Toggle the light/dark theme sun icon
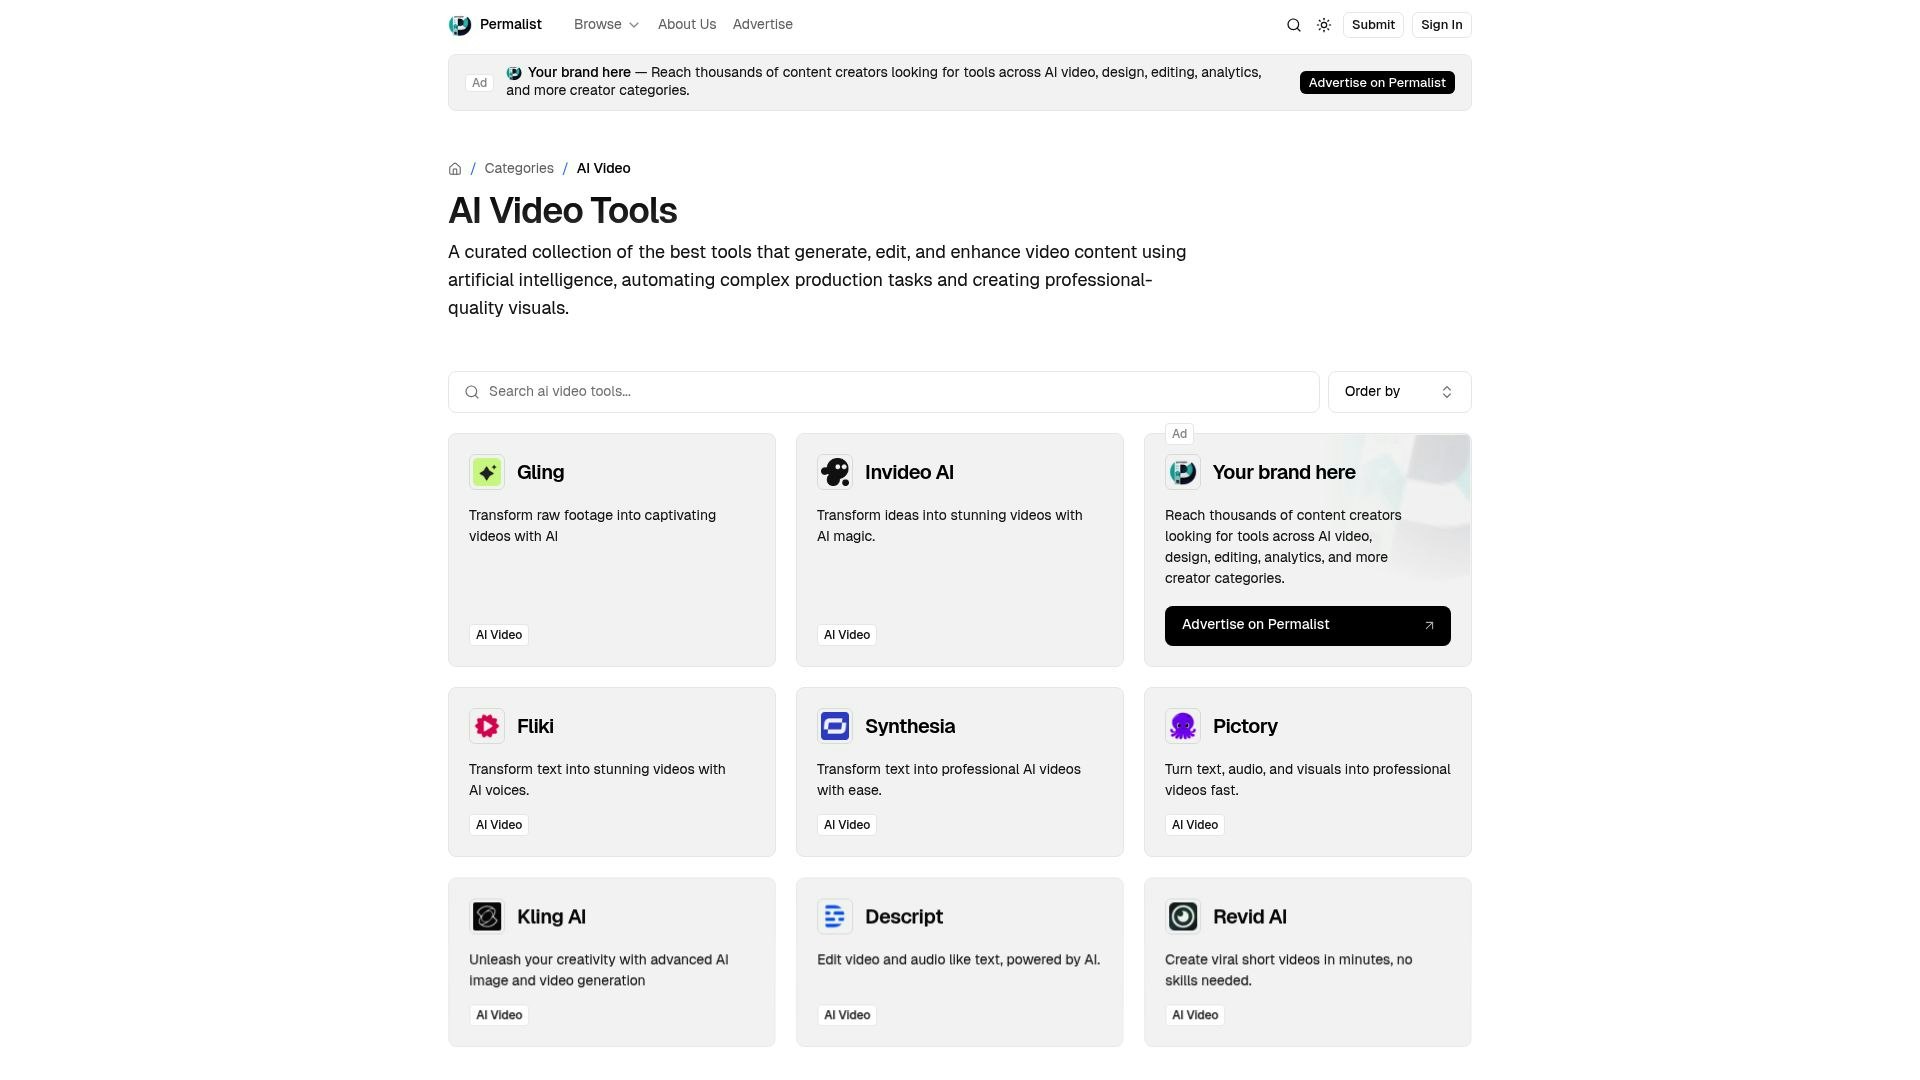Image resolution: width=1920 pixels, height=1080 pixels. [x=1323, y=25]
